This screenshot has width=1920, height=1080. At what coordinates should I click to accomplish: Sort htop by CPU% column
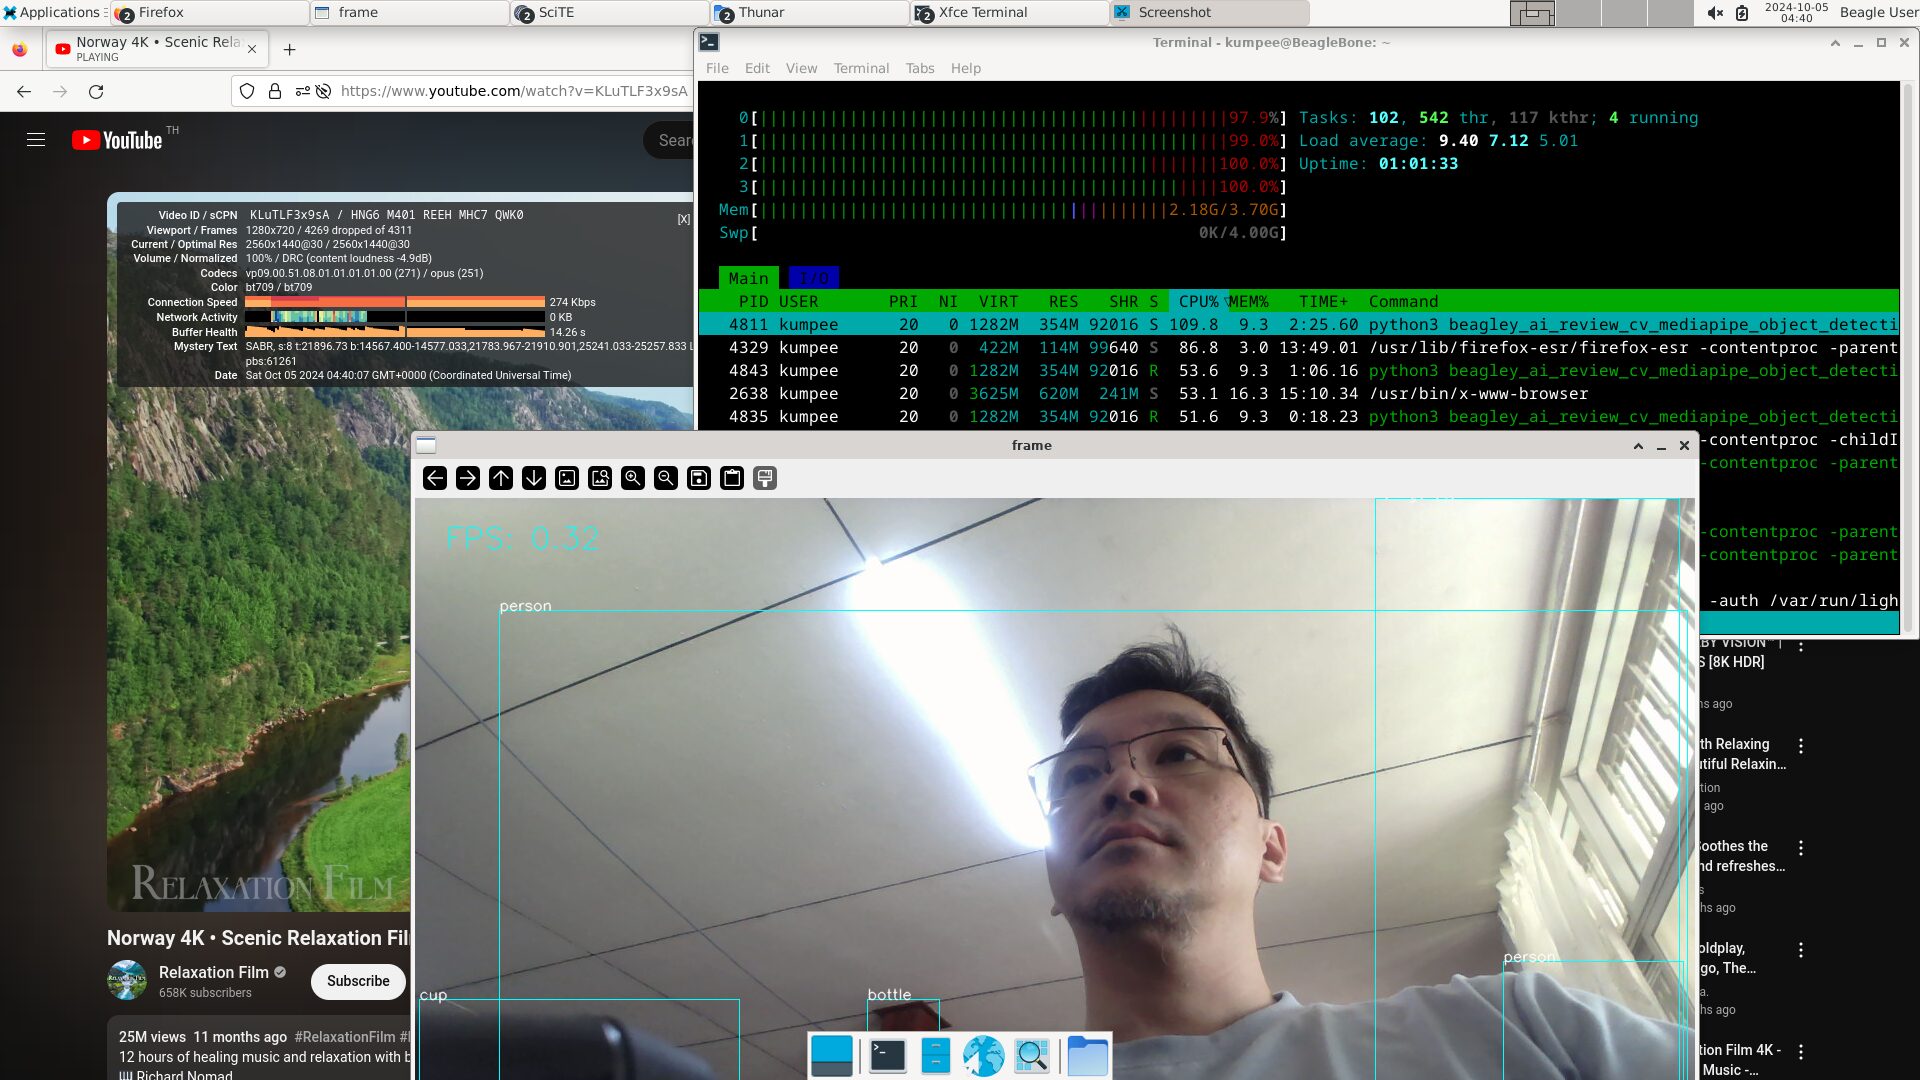(1198, 301)
